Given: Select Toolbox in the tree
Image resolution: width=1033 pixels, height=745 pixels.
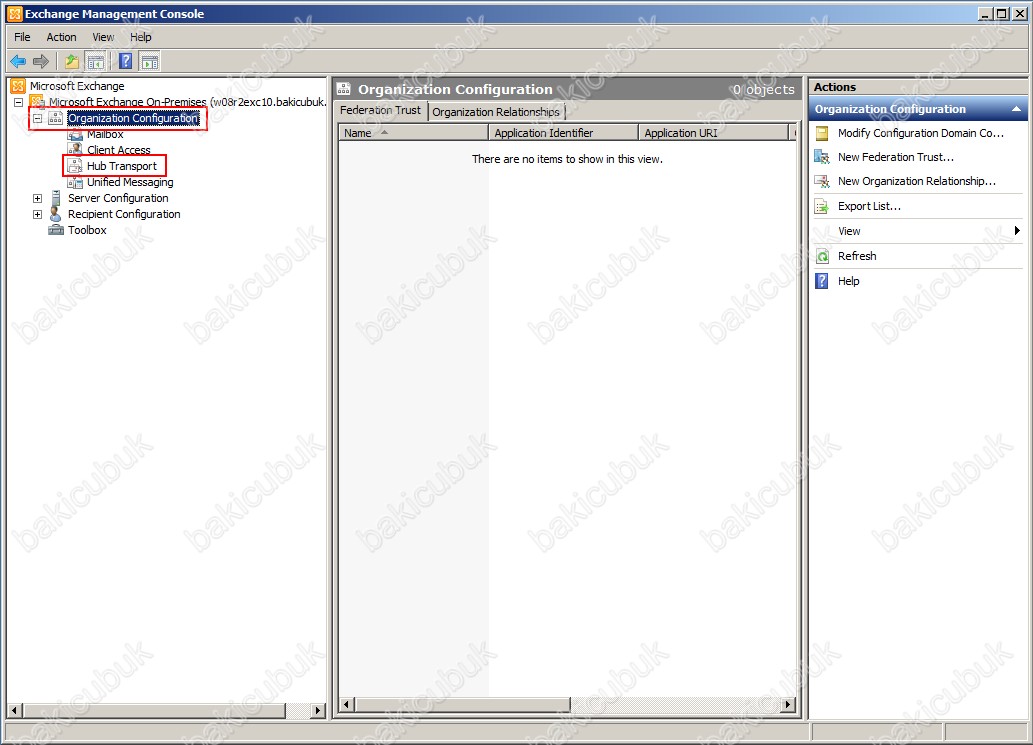Looking at the screenshot, I should 87,230.
